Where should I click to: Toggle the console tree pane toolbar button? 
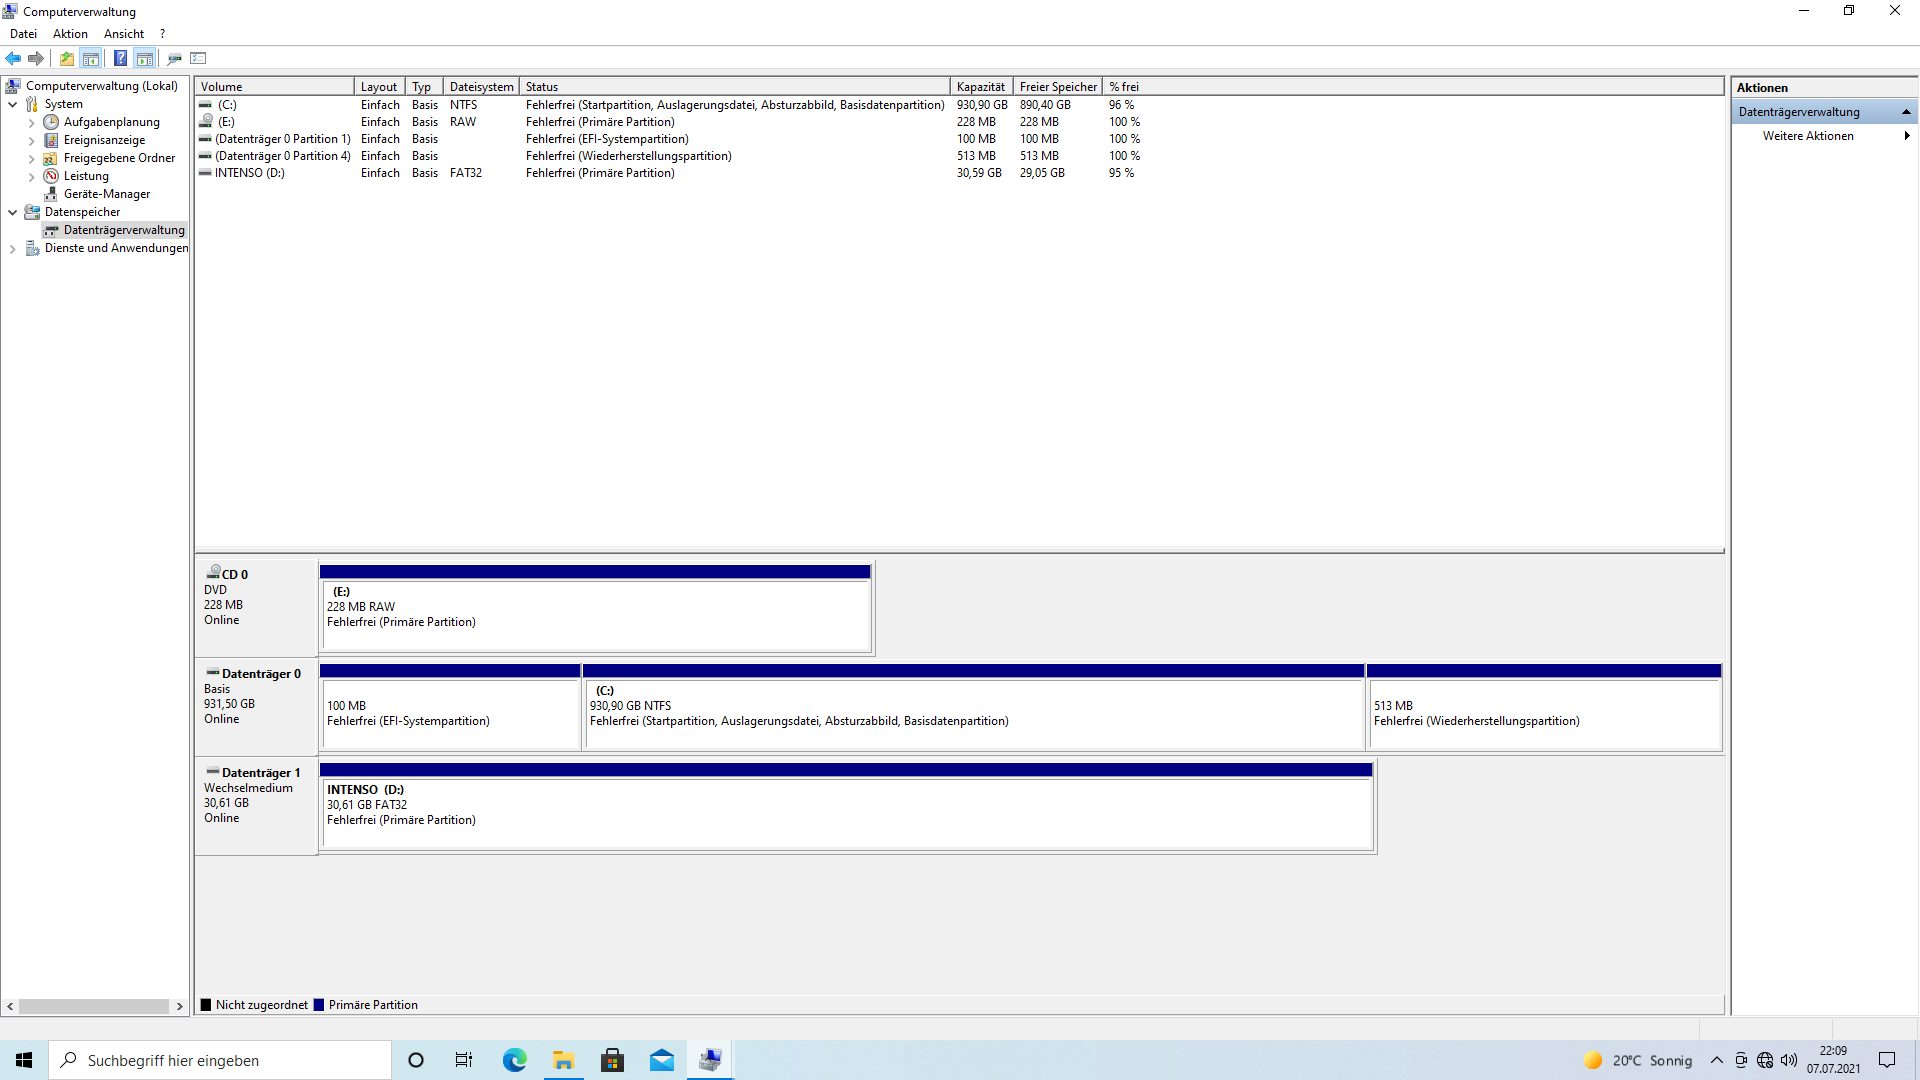coord(91,58)
